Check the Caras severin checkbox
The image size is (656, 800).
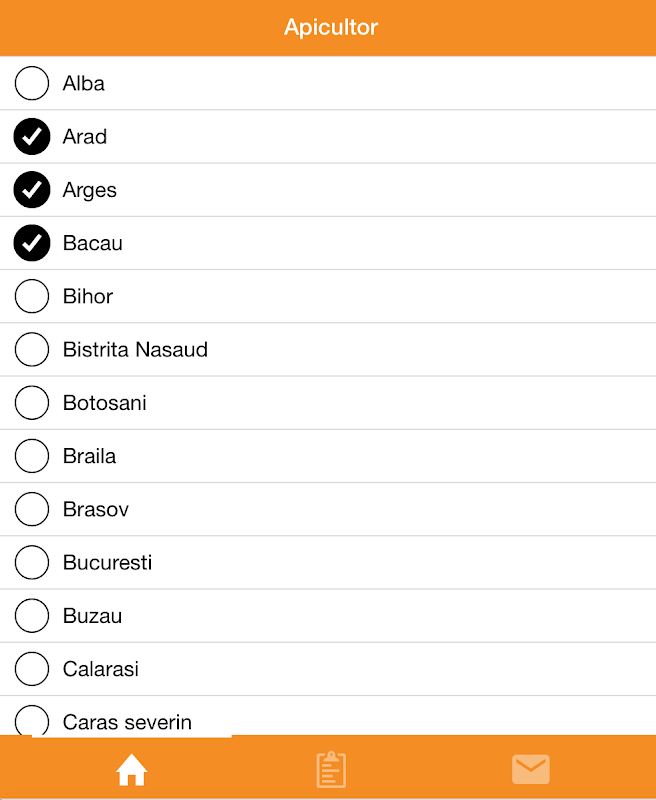coord(32,720)
